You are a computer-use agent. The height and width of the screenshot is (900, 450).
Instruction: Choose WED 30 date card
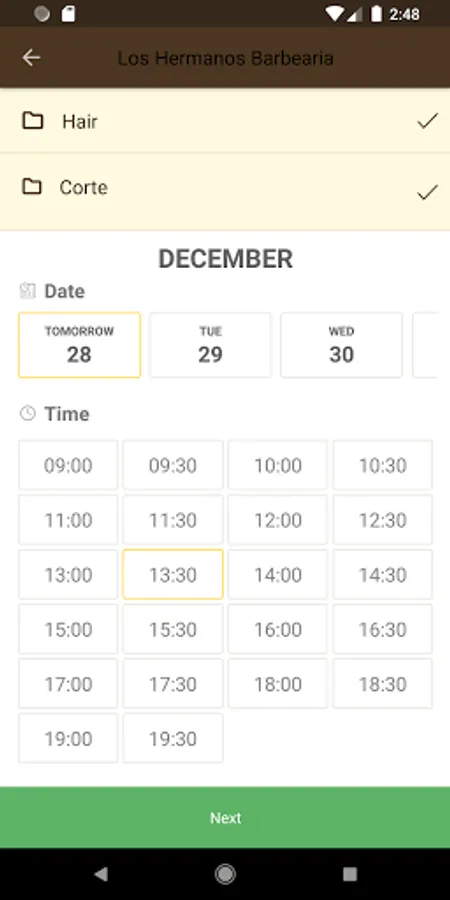341,345
